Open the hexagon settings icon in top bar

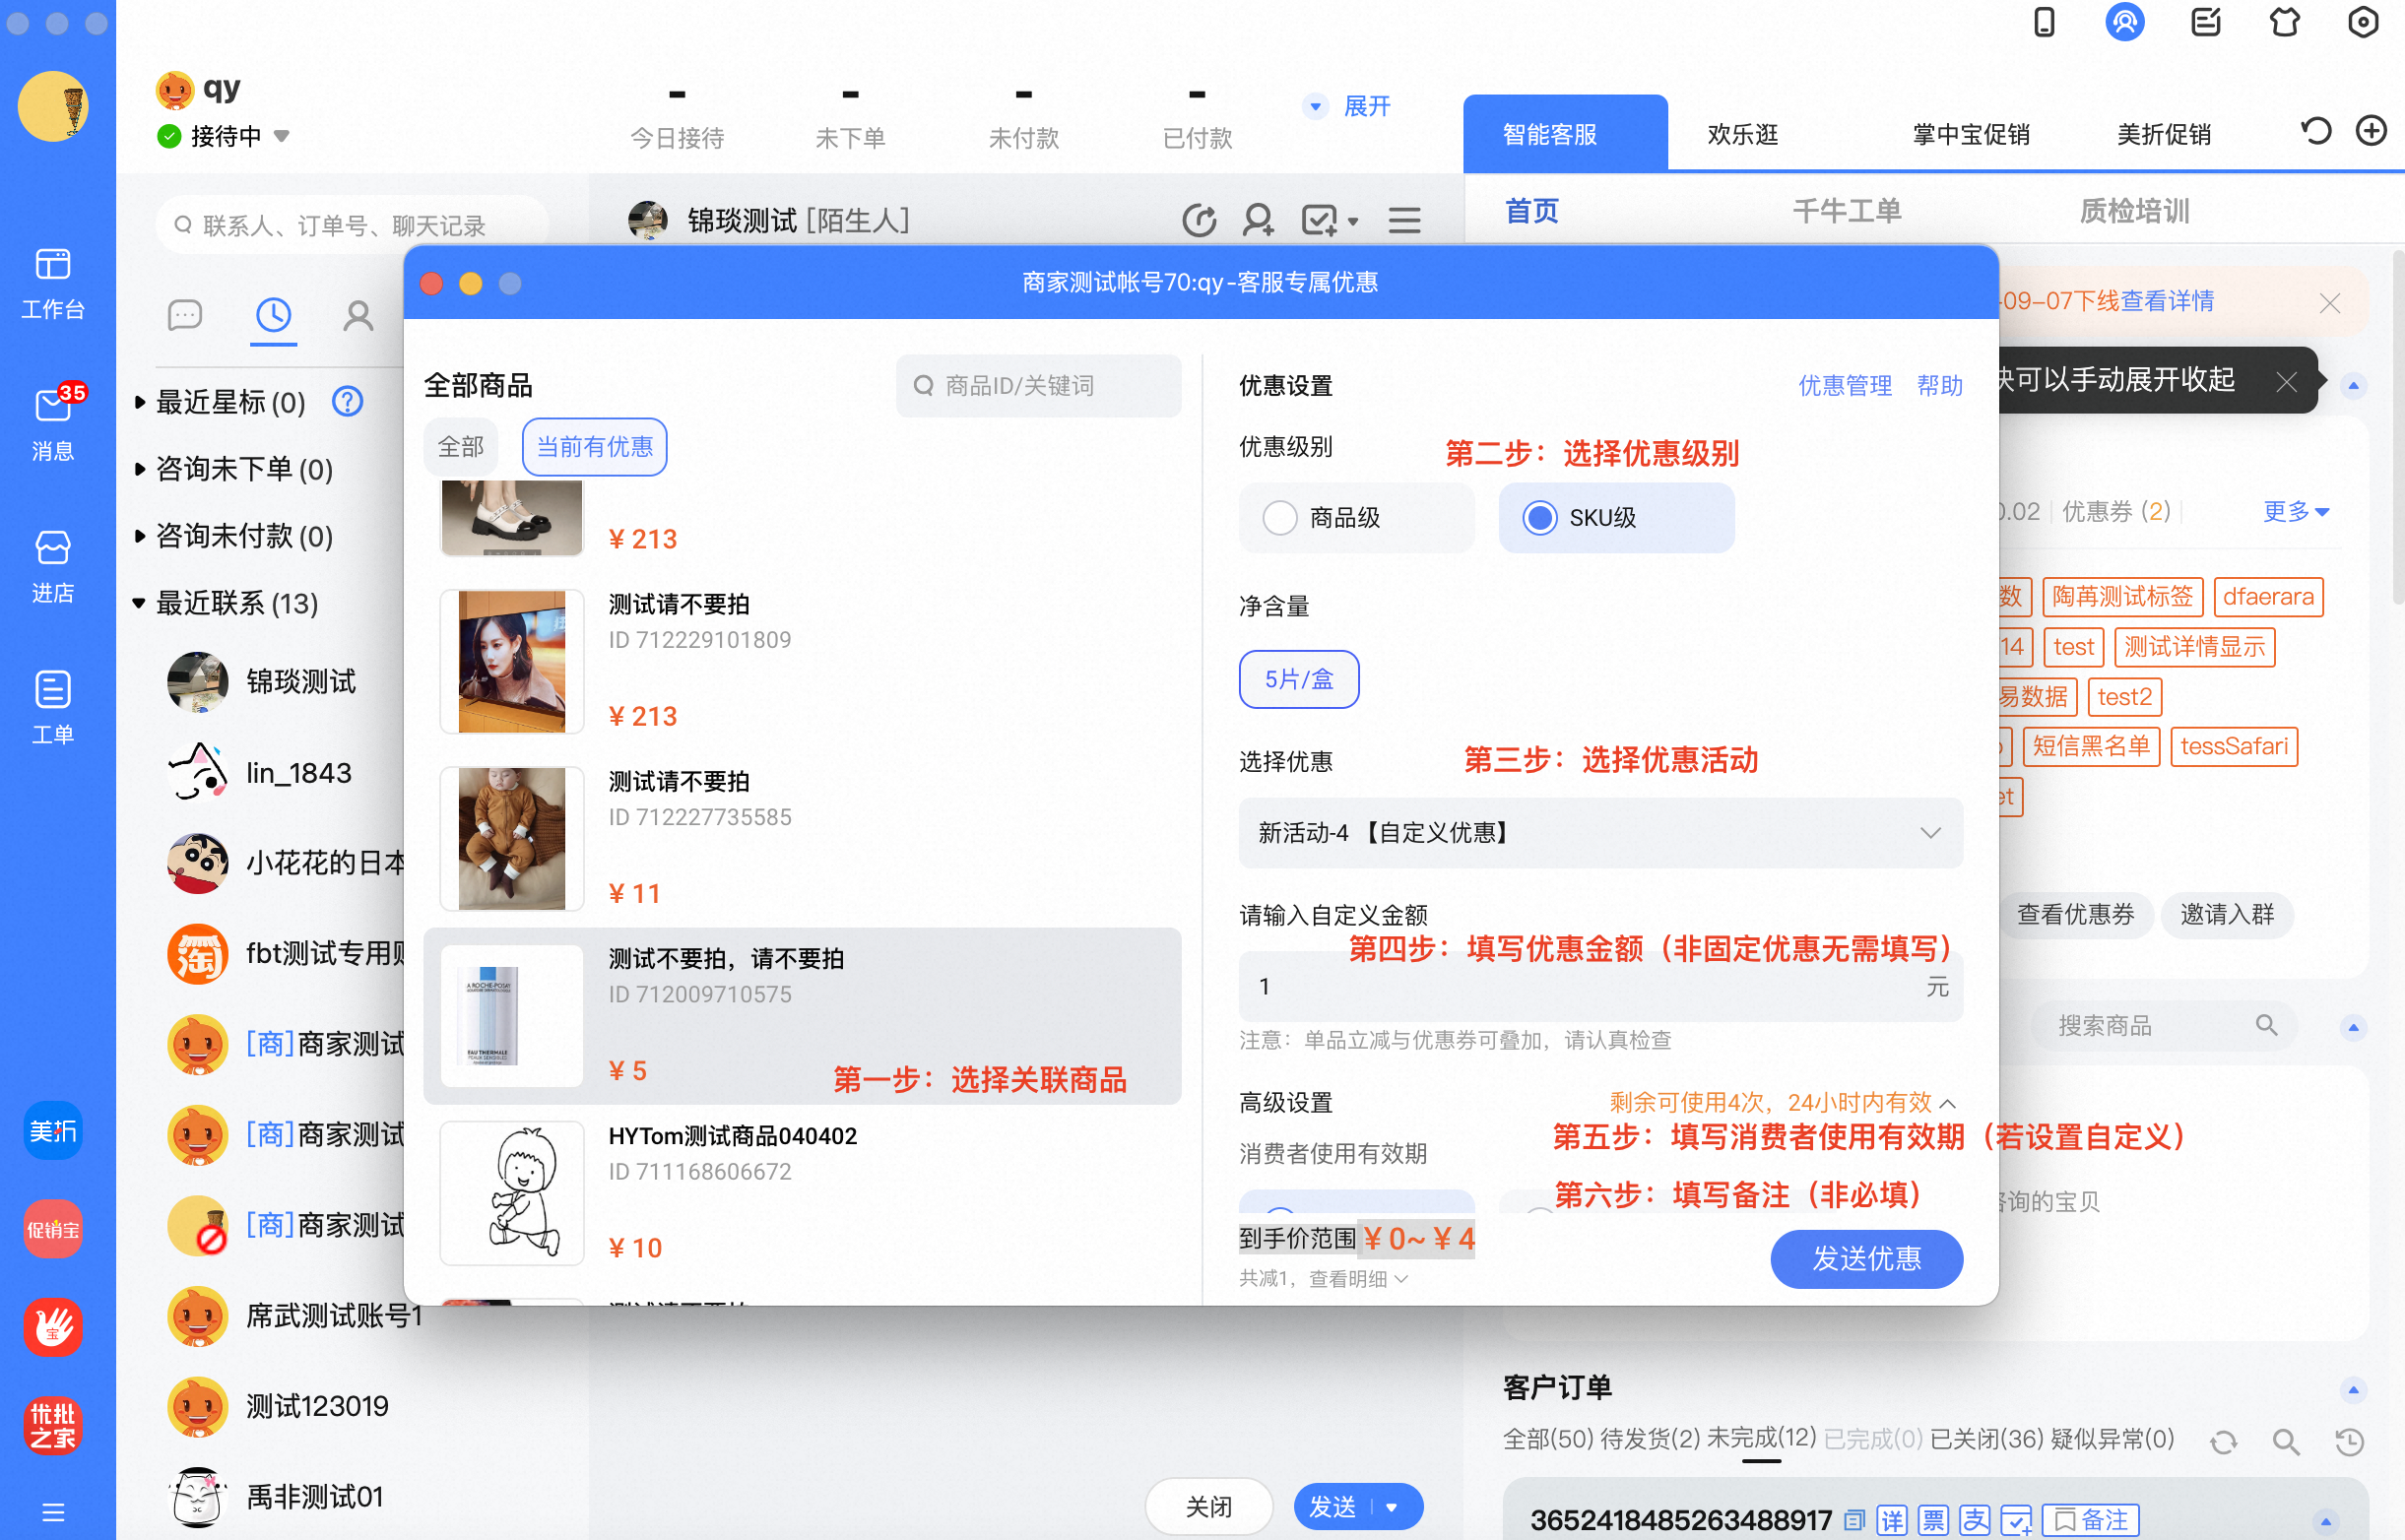point(2363,22)
